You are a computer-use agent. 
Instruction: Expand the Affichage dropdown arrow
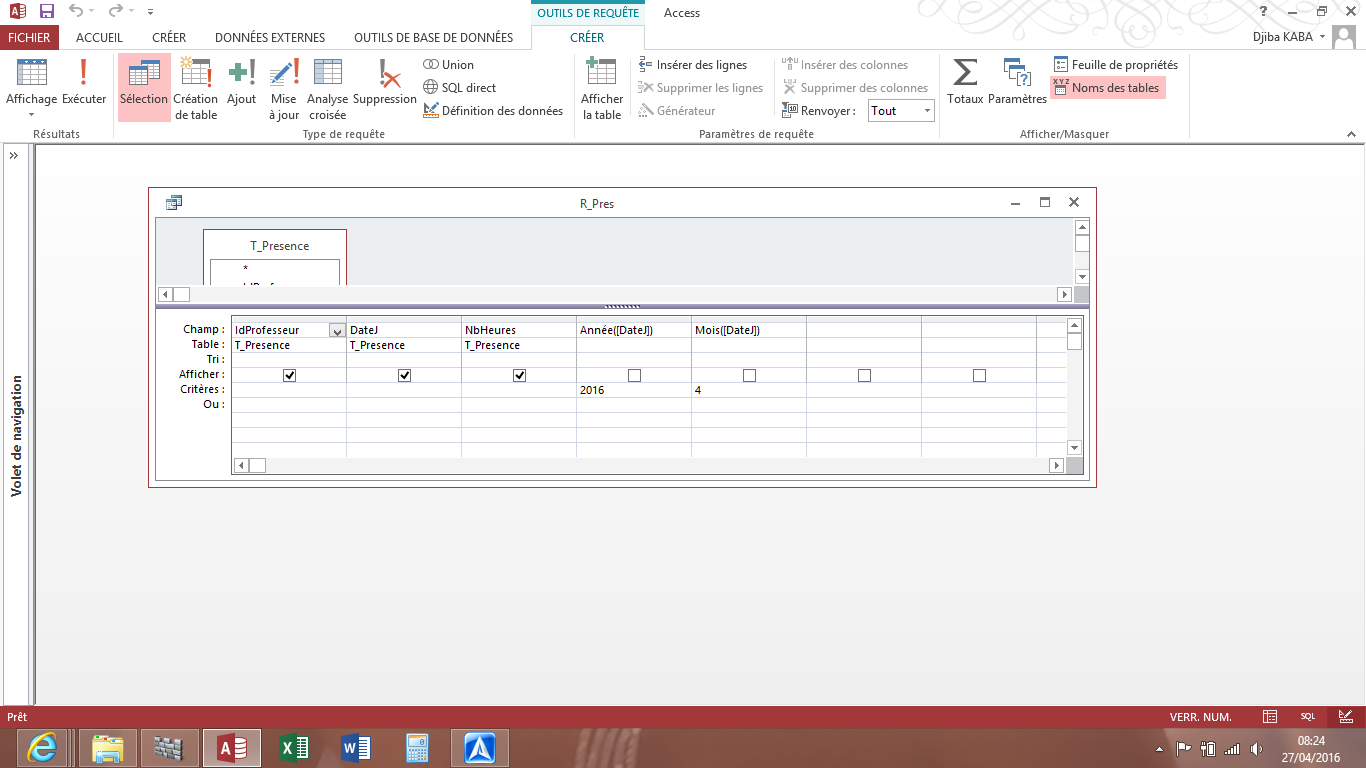pos(31,115)
